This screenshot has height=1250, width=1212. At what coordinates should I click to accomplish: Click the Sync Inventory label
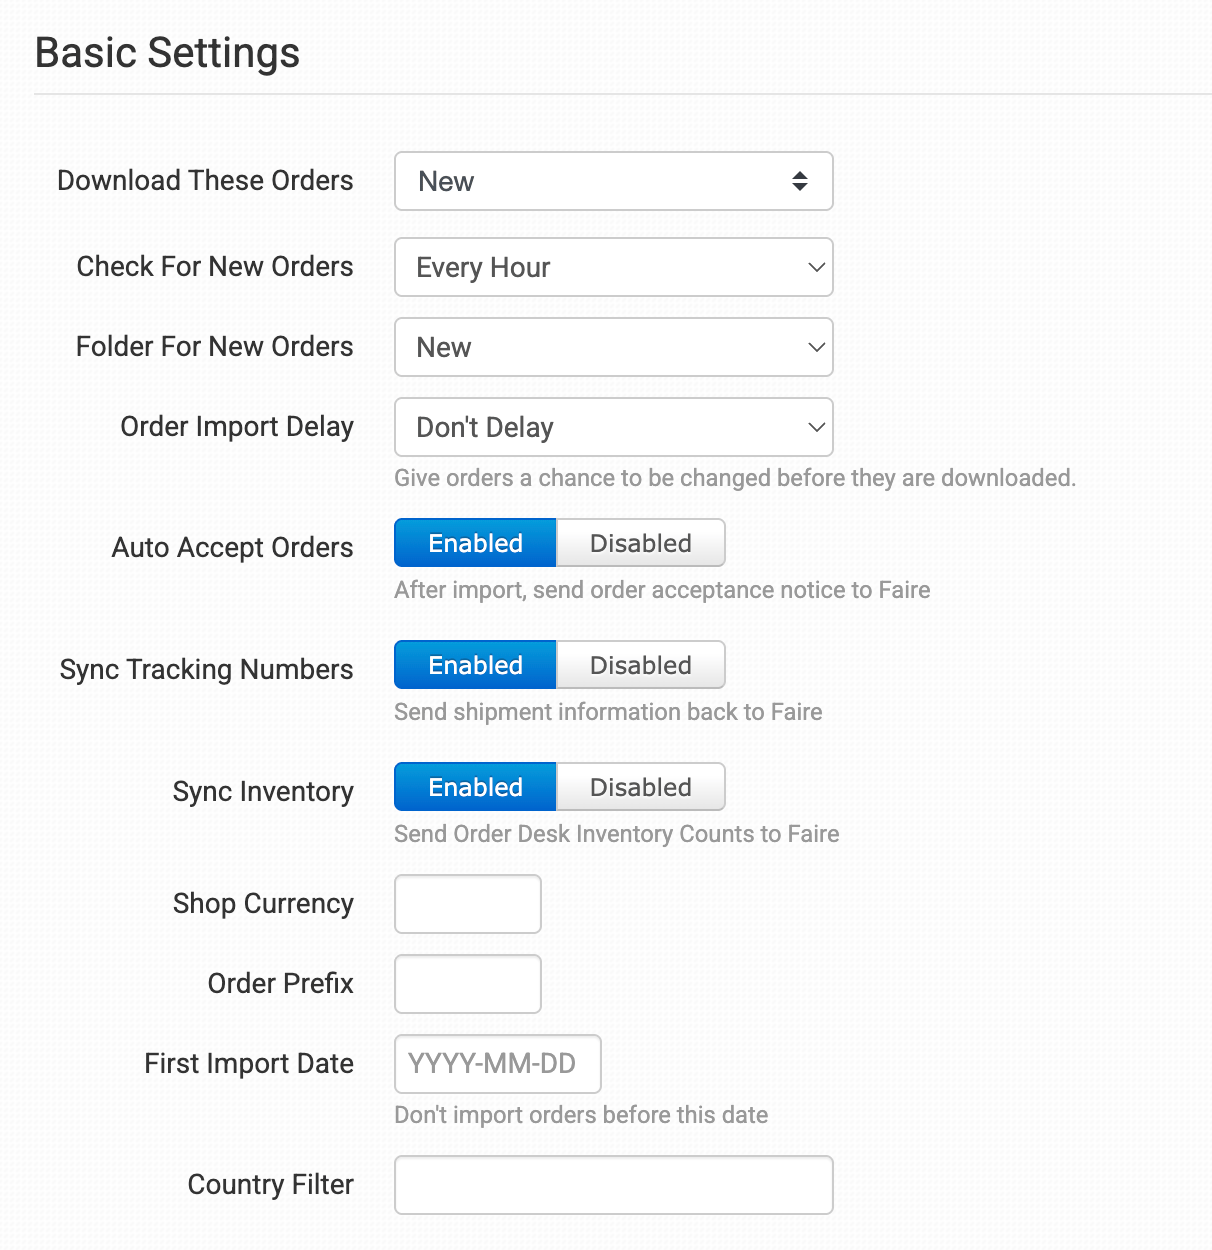click(263, 792)
